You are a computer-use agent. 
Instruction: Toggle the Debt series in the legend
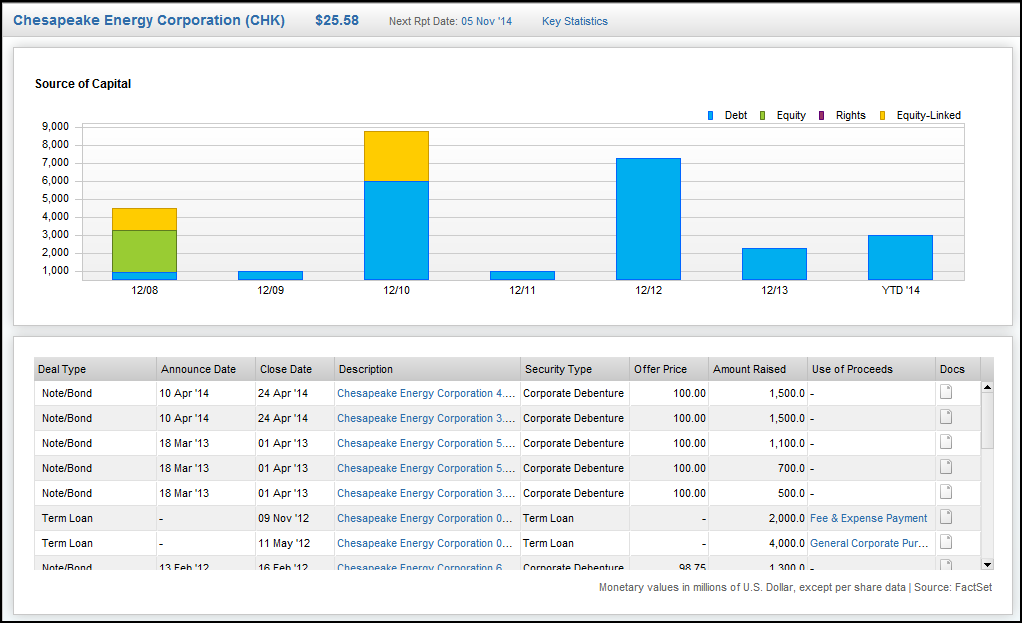point(728,115)
